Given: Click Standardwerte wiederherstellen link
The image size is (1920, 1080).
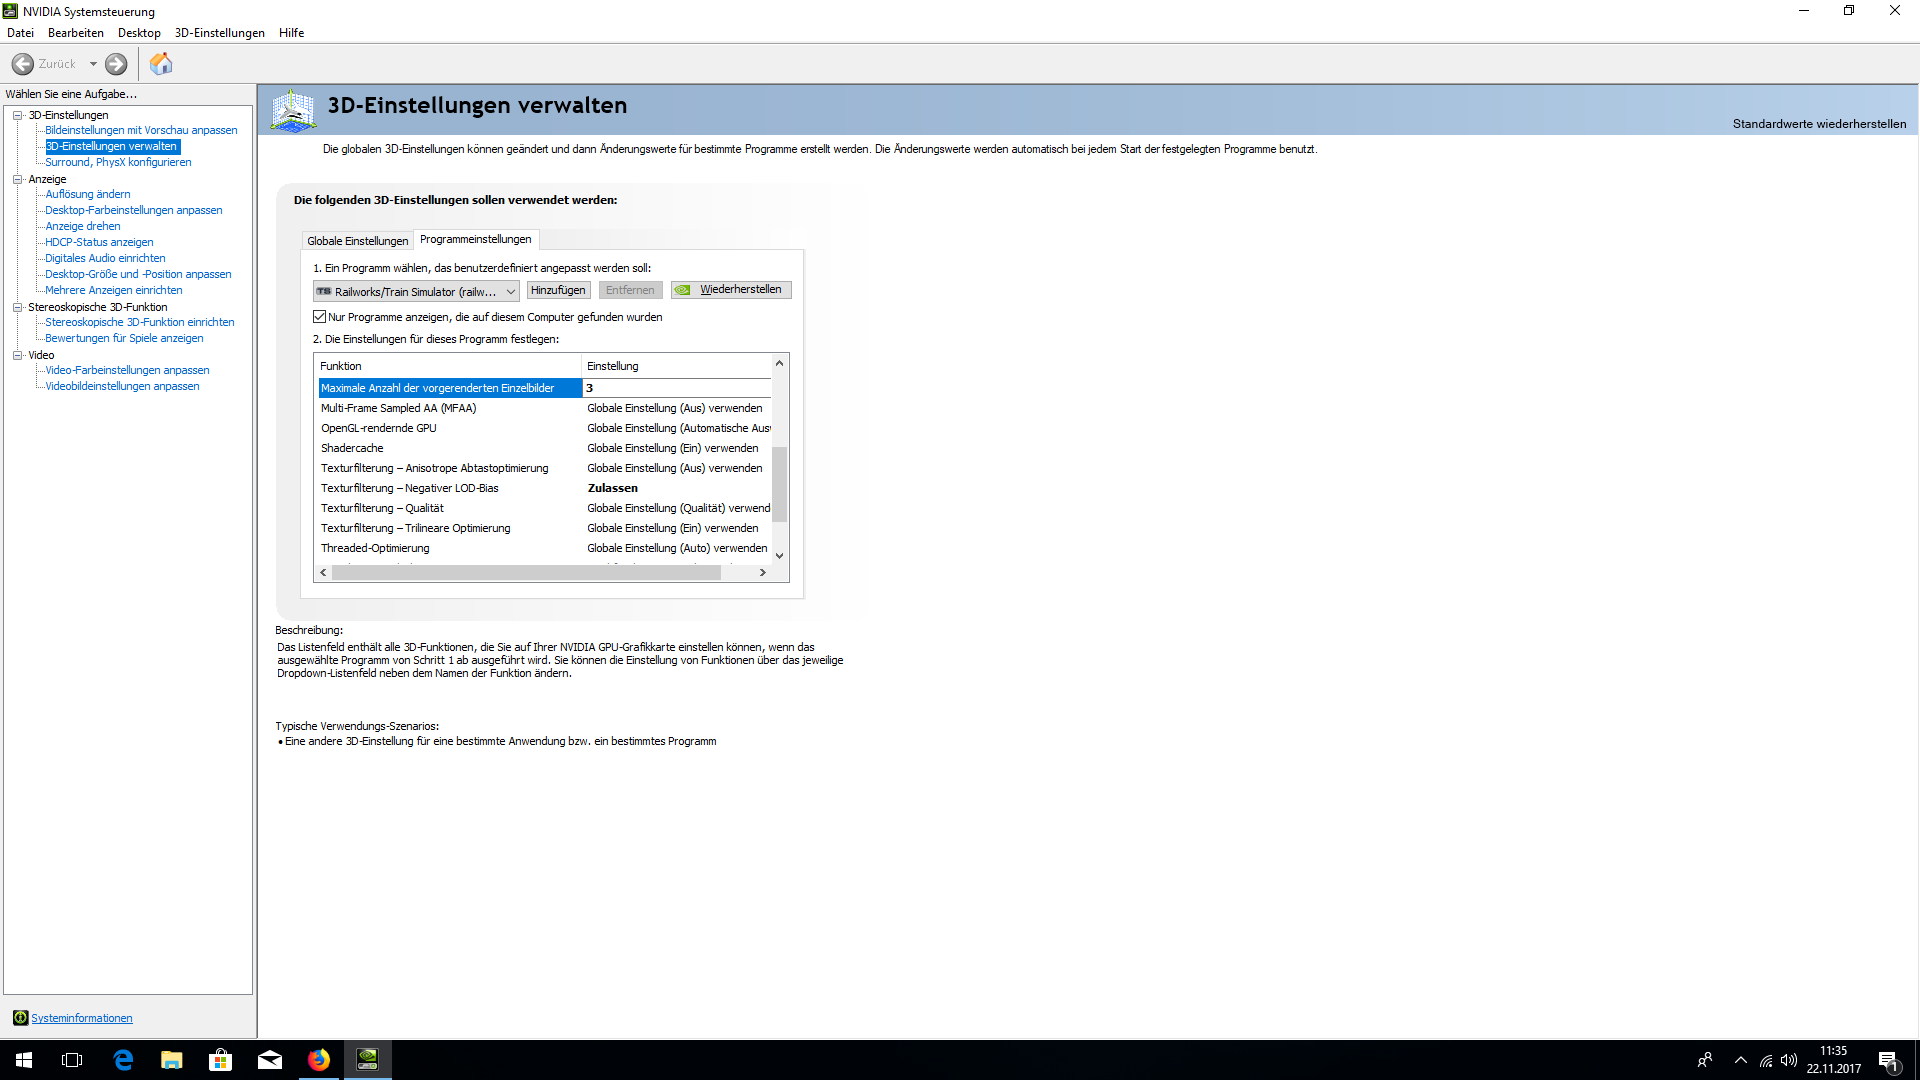Looking at the screenshot, I should tap(1818, 124).
